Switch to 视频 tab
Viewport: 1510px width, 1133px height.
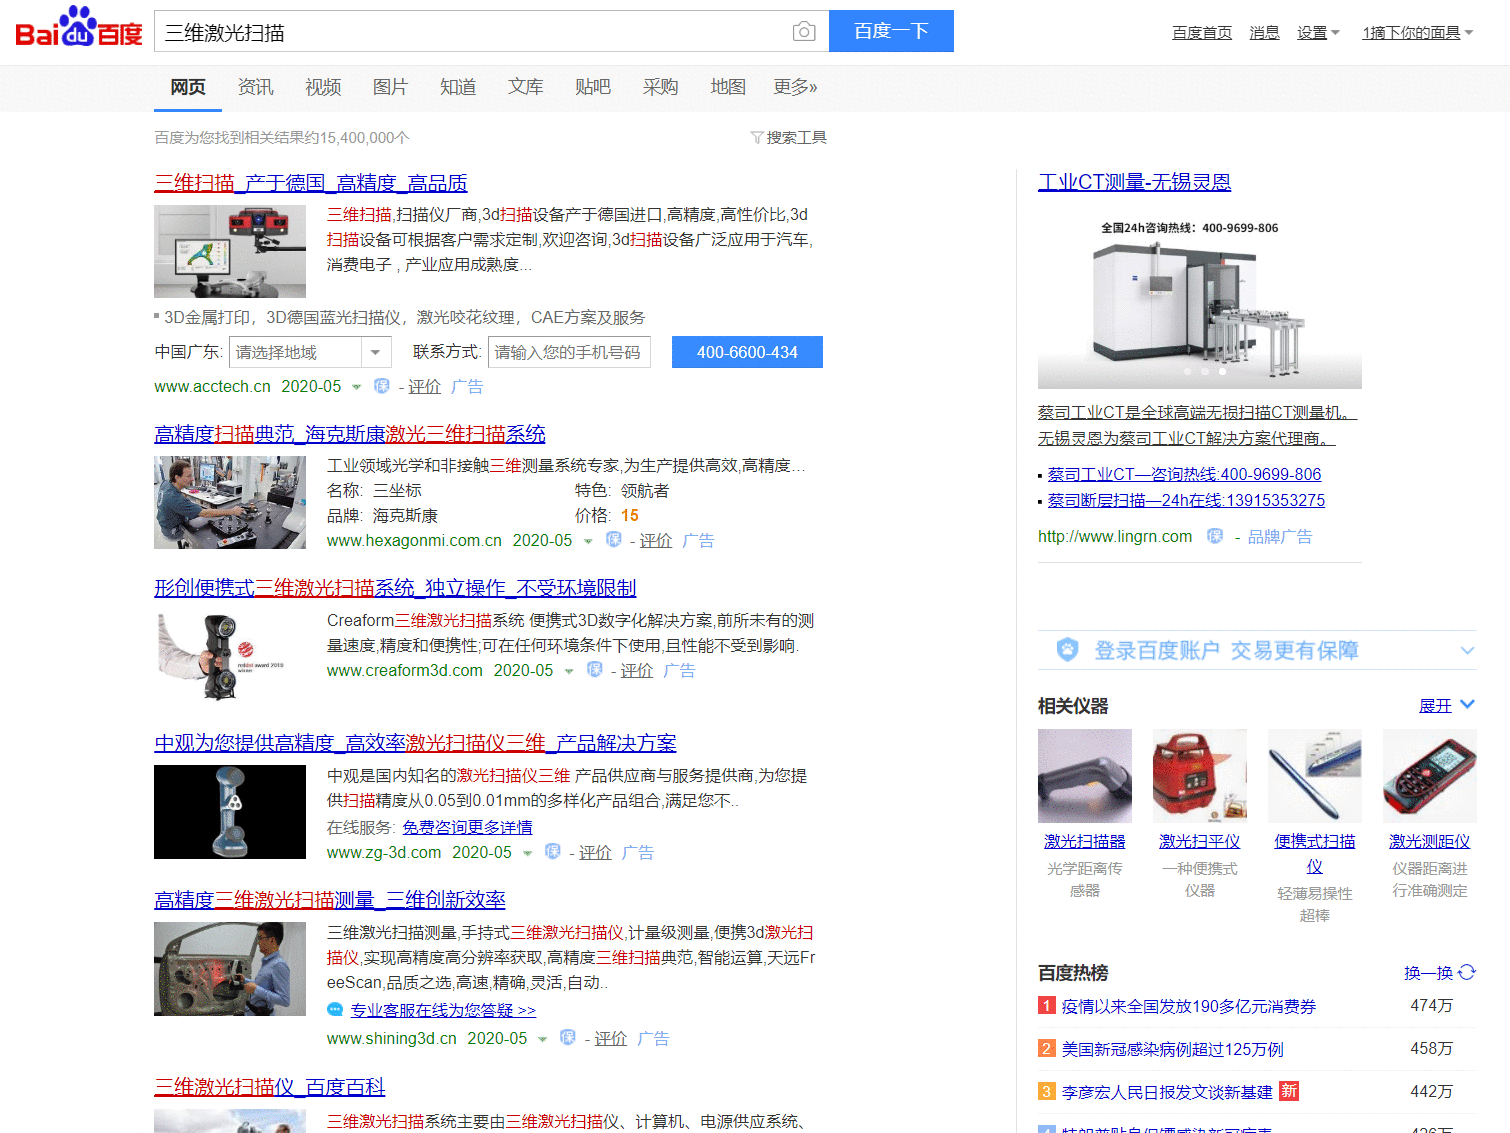pos(323,87)
